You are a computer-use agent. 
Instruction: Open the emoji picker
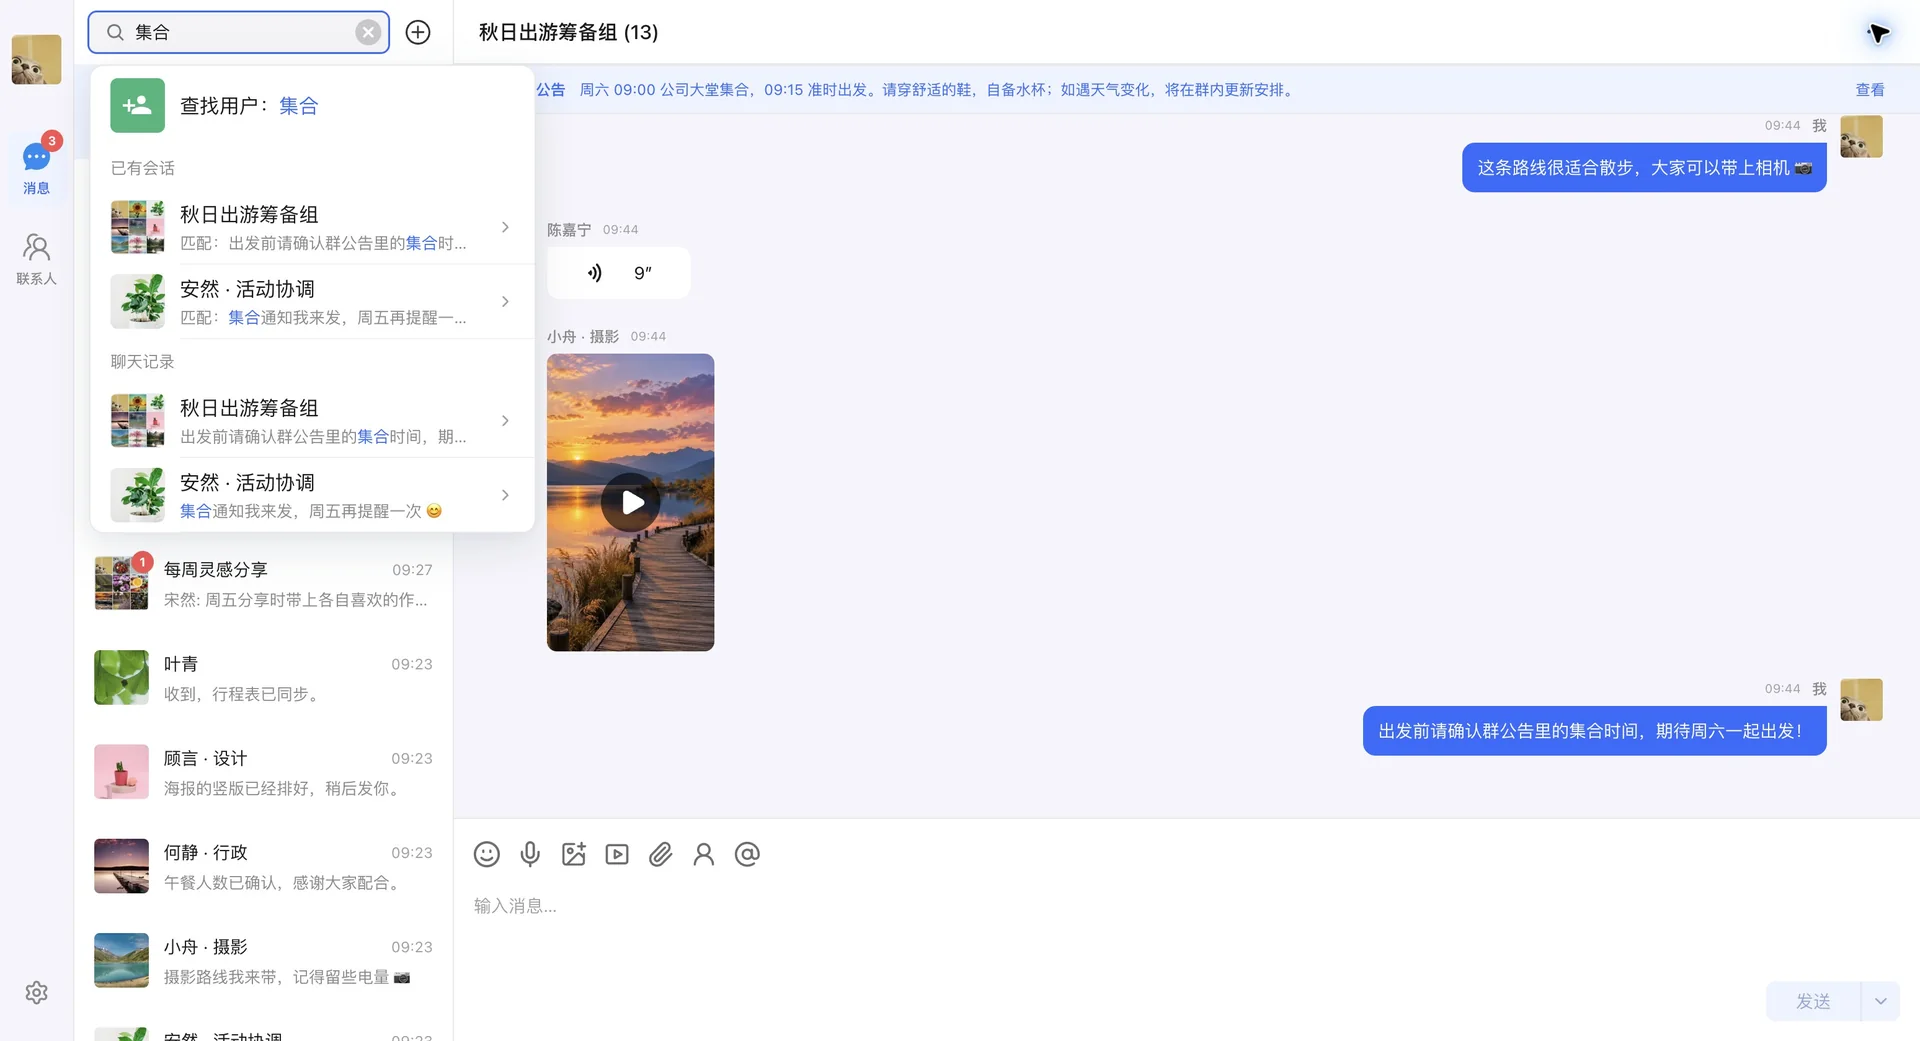tap(487, 854)
